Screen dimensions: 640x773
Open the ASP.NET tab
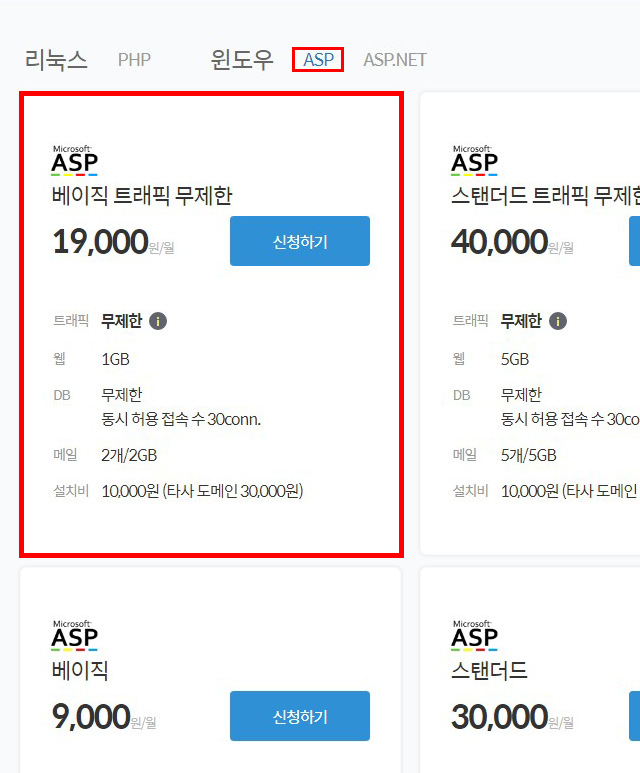[x=394, y=60]
